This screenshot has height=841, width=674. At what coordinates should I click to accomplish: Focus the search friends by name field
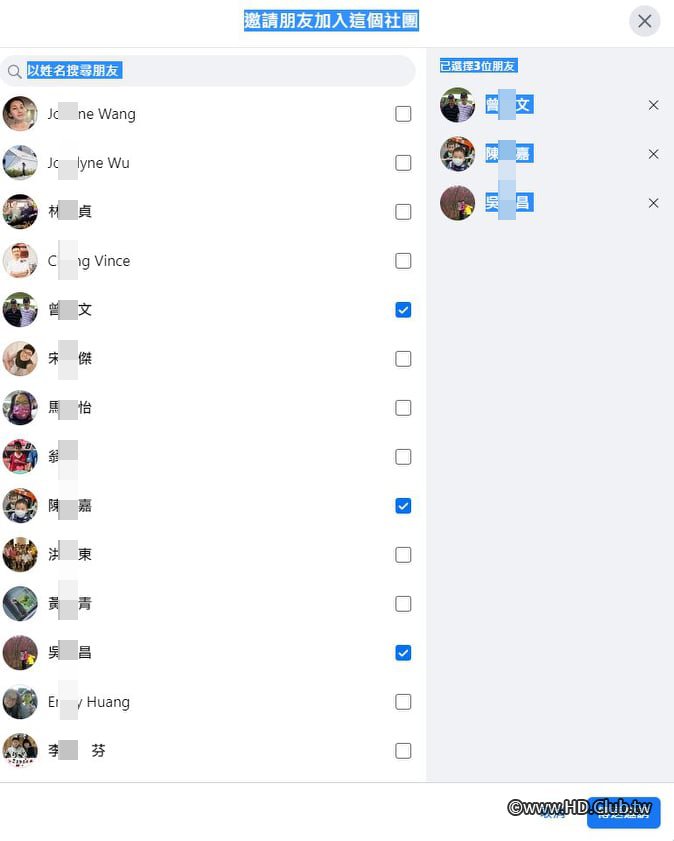tap(208, 70)
